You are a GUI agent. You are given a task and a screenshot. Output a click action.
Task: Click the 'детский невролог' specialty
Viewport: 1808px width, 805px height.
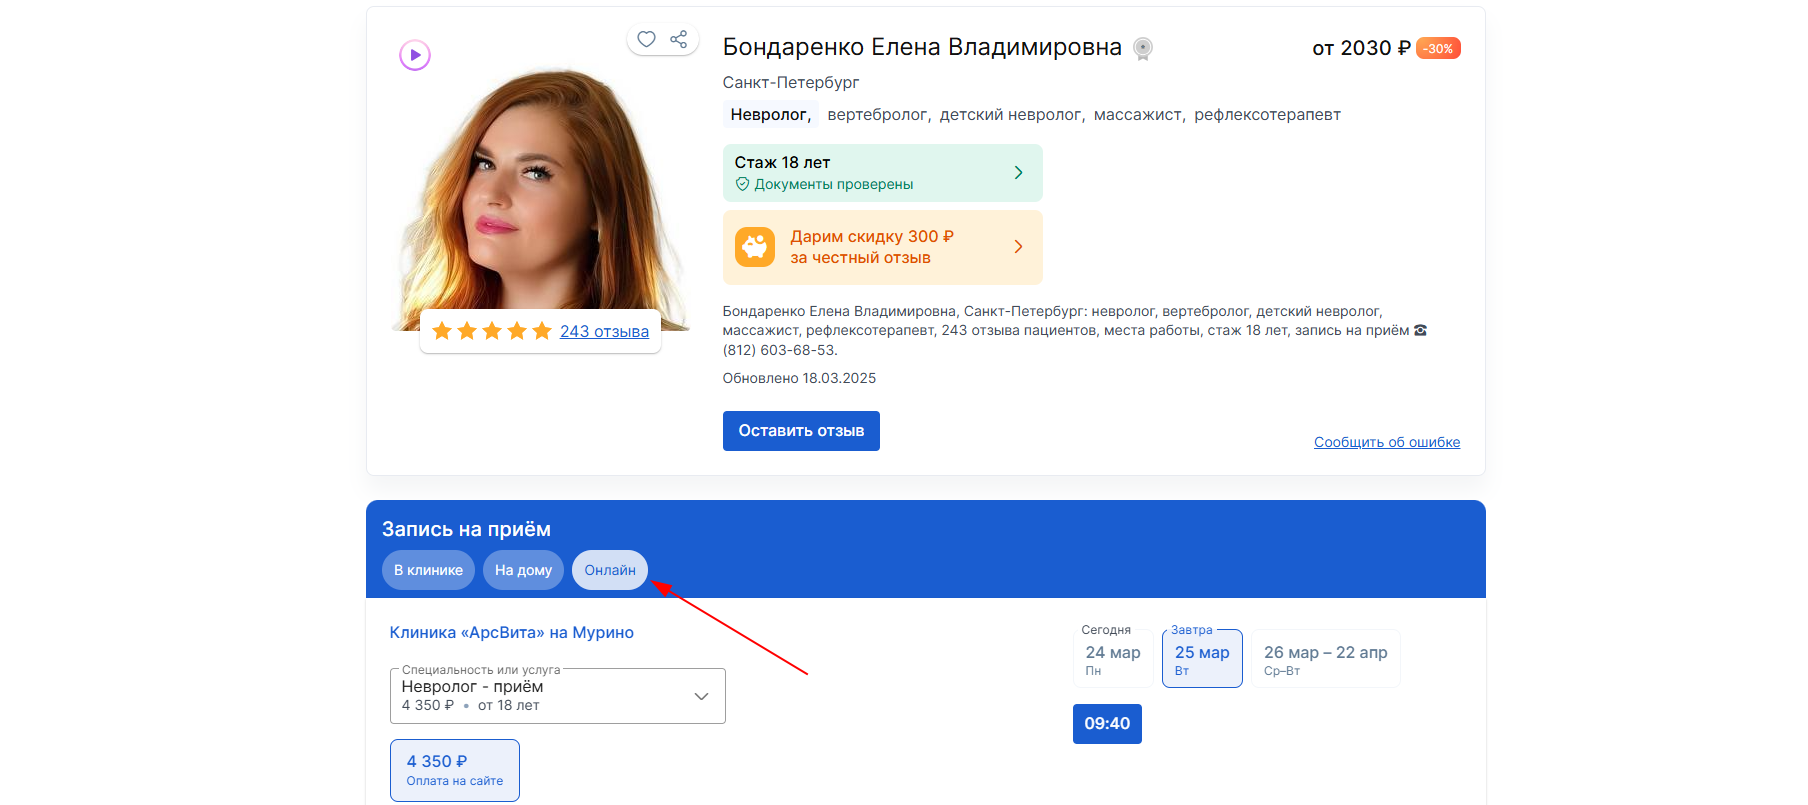[1012, 115]
